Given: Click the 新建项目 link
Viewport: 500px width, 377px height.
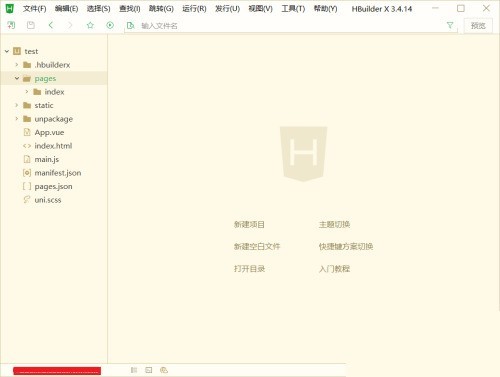Looking at the screenshot, I should click(249, 224).
